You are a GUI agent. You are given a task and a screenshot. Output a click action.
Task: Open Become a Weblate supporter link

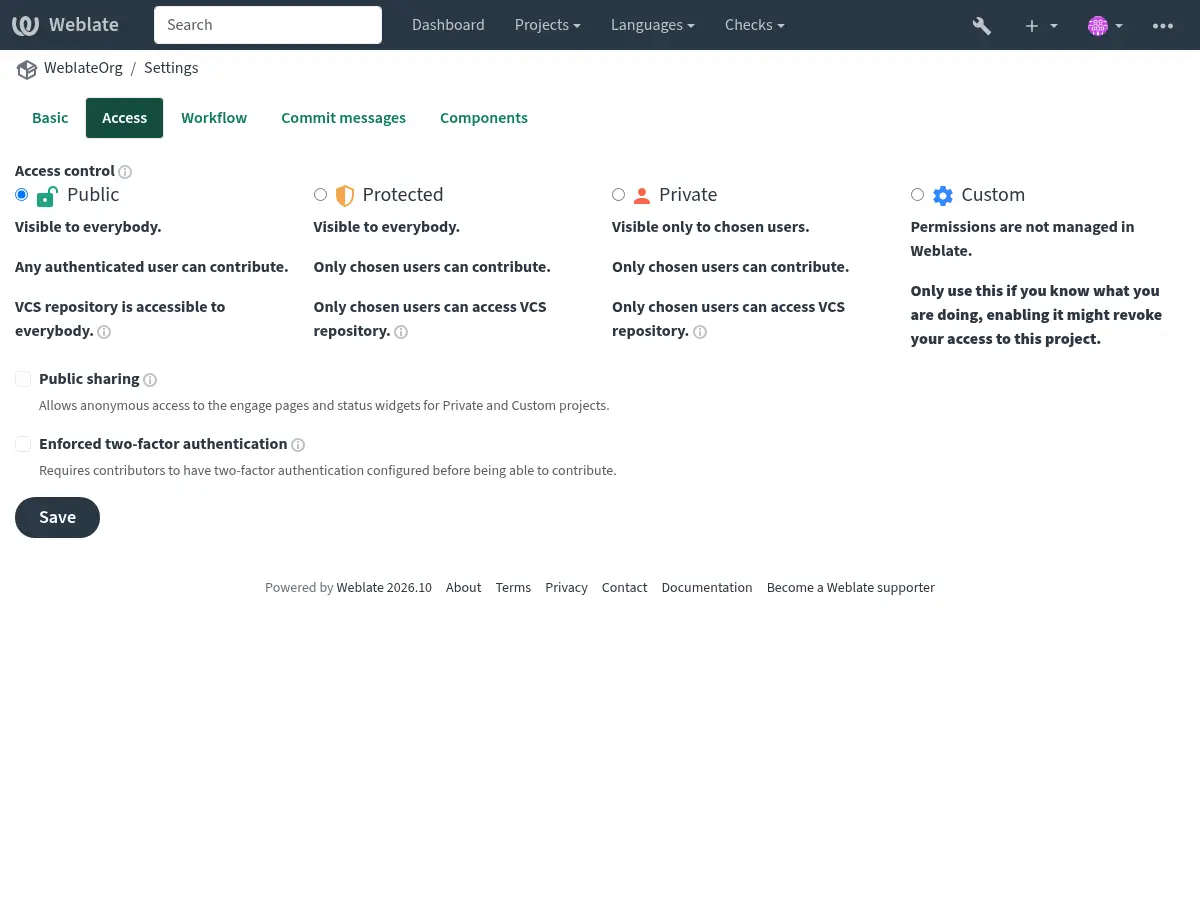click(x=851, y=588)
